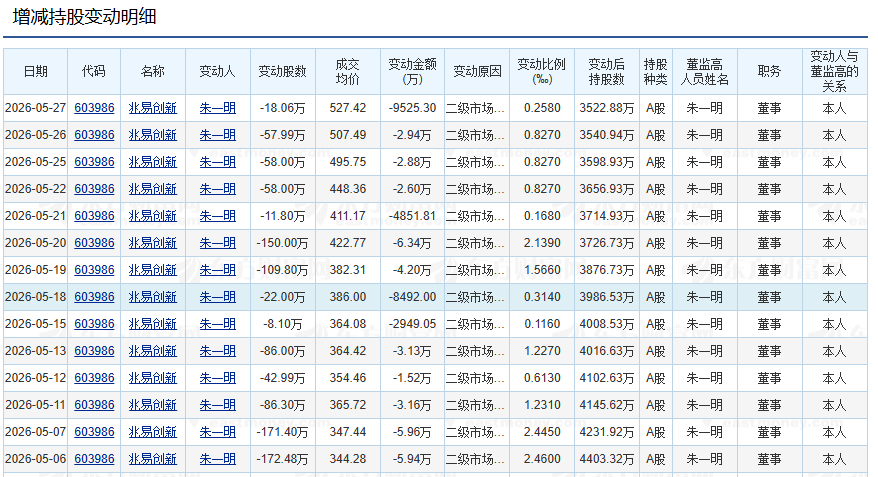Open stock code 603986 in 2026-05-07 row

94,432
